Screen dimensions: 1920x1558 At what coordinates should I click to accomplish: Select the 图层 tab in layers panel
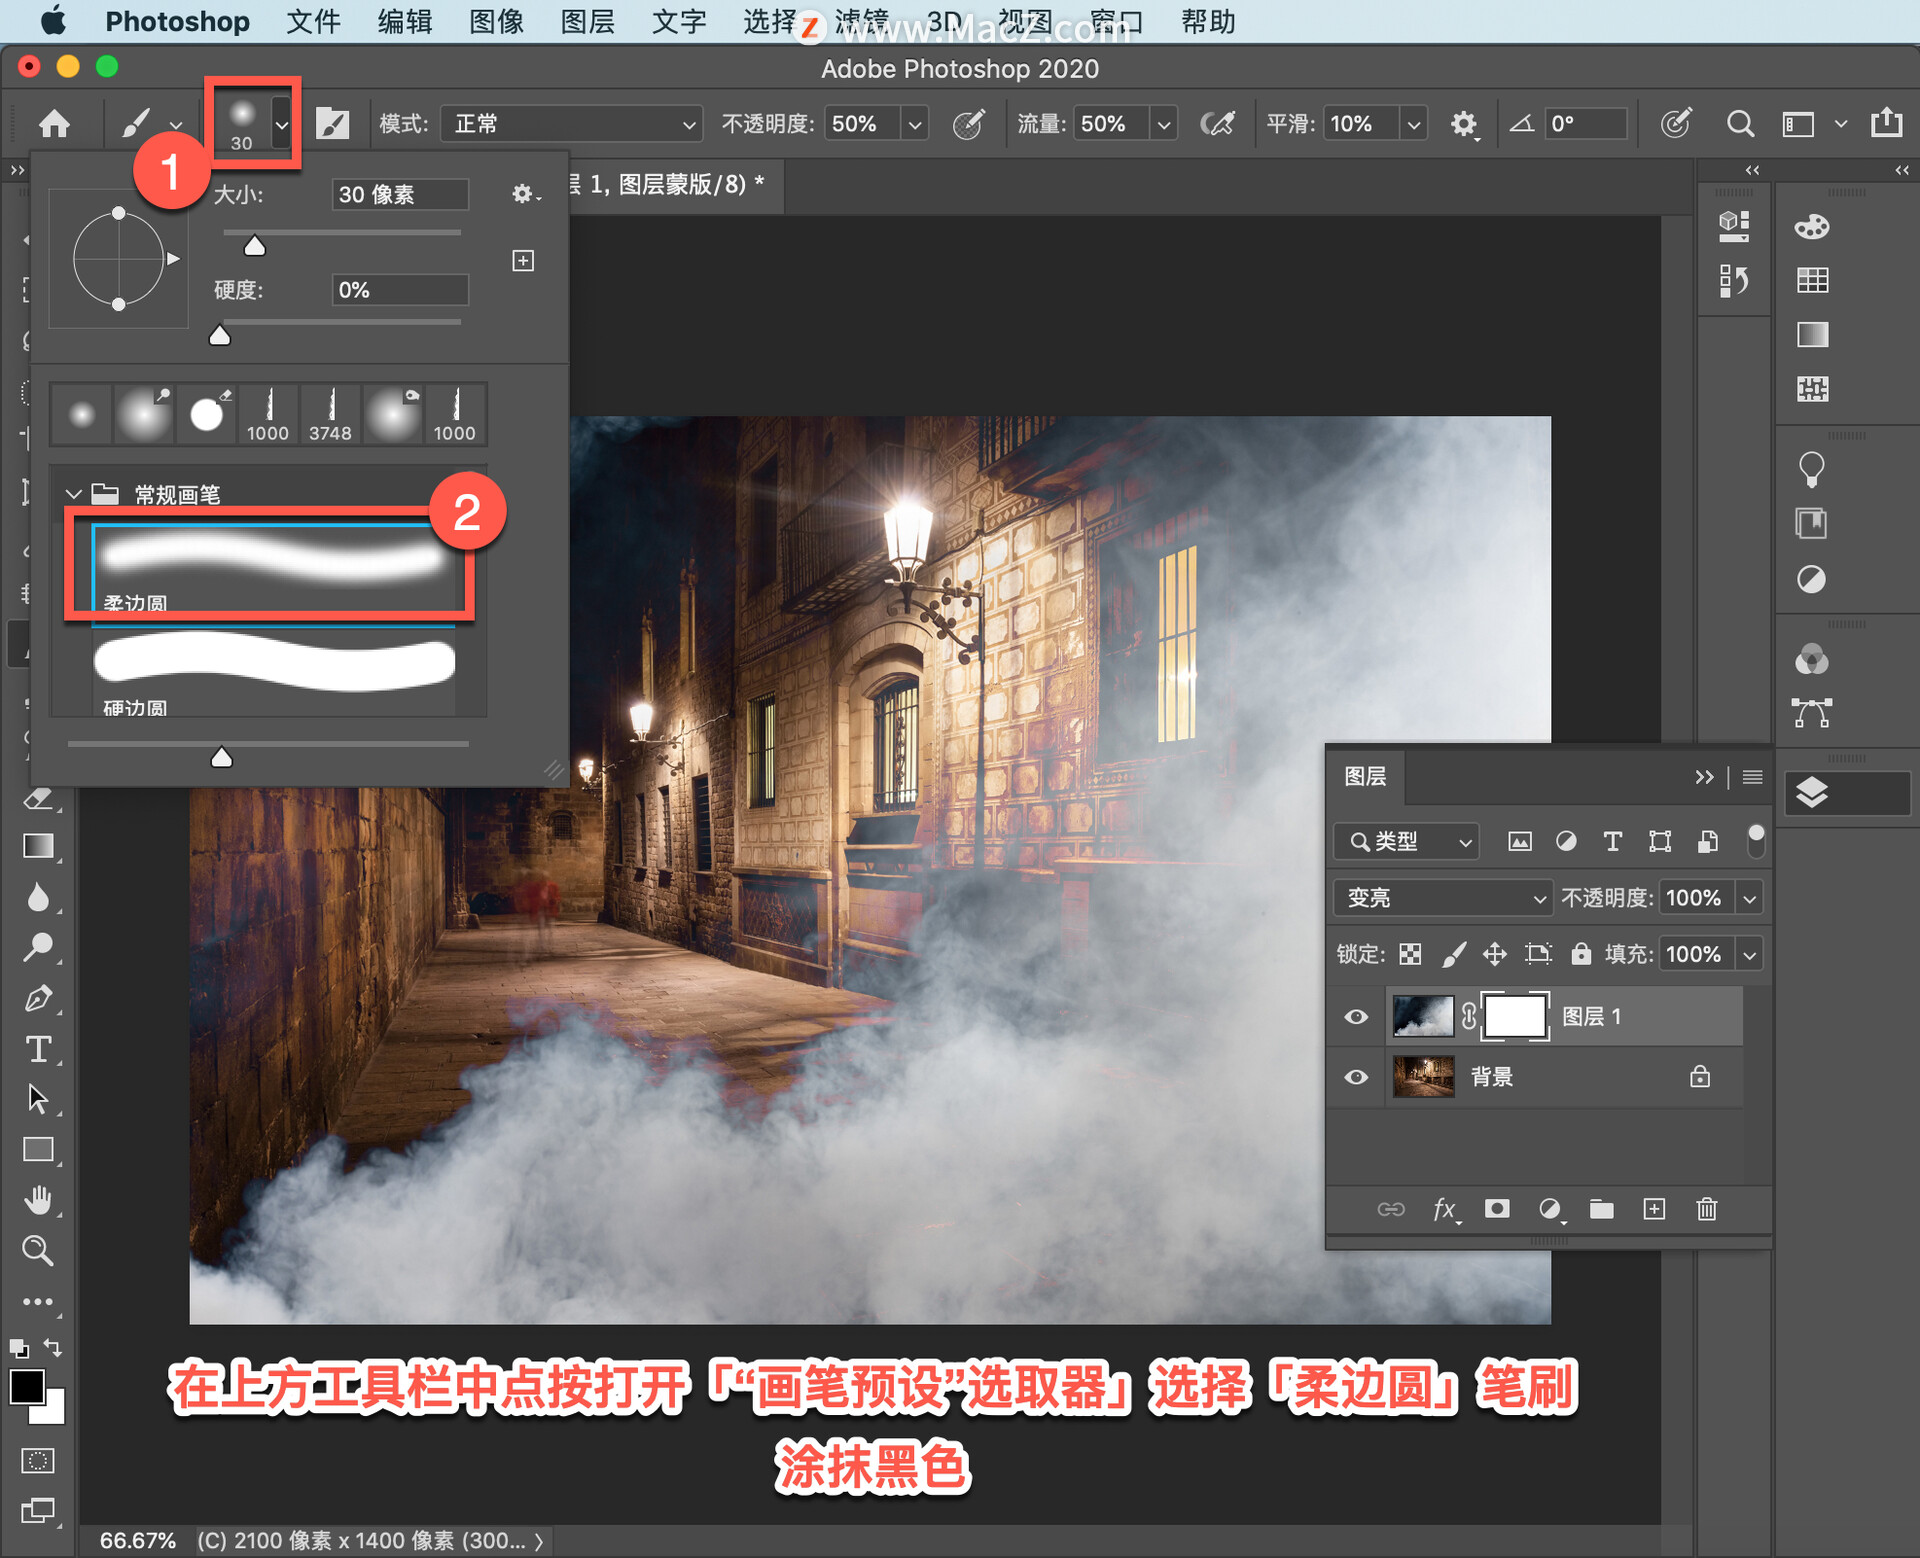click(1365, 776)
